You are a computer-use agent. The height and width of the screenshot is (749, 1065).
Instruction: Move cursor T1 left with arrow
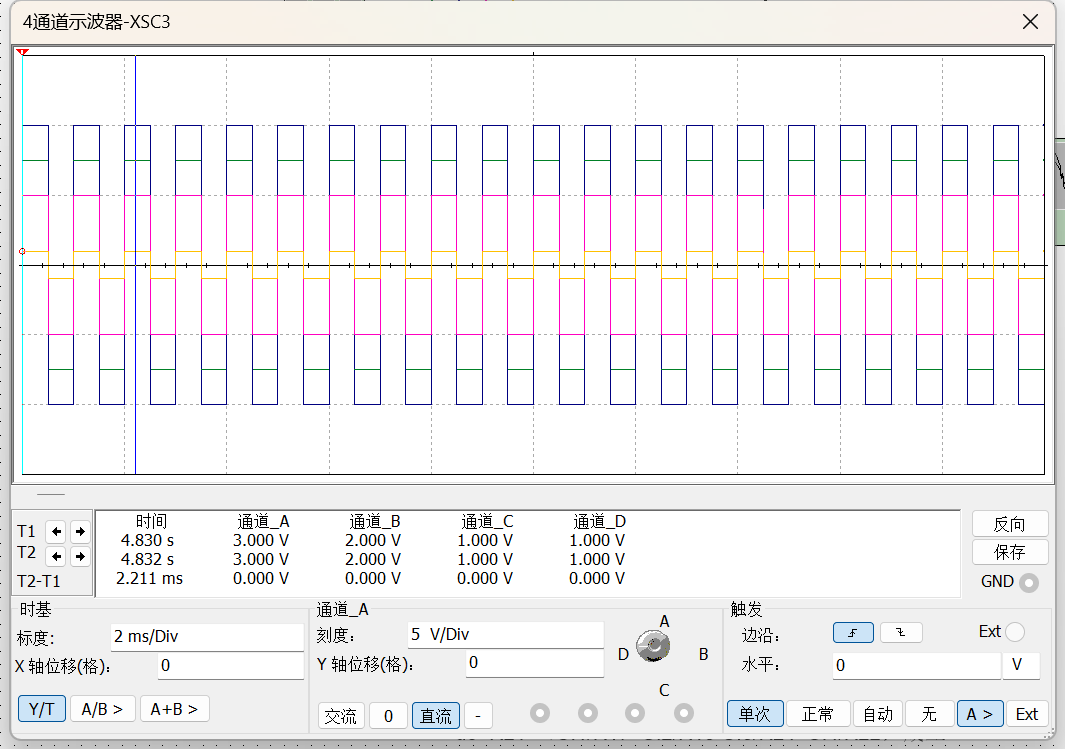tap(56, 531)
